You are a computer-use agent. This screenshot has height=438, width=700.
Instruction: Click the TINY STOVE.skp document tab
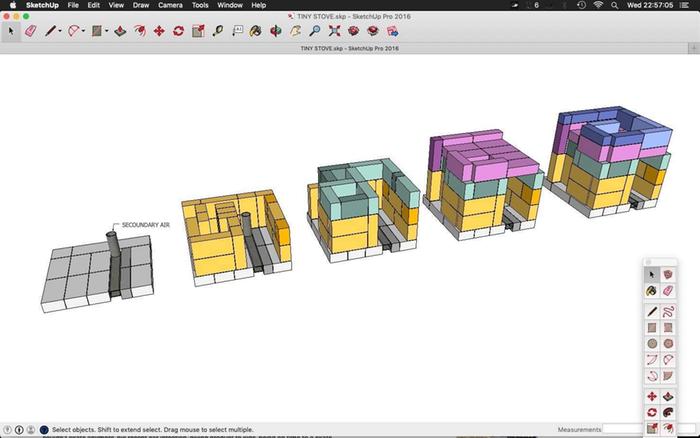tap(349, 48)
